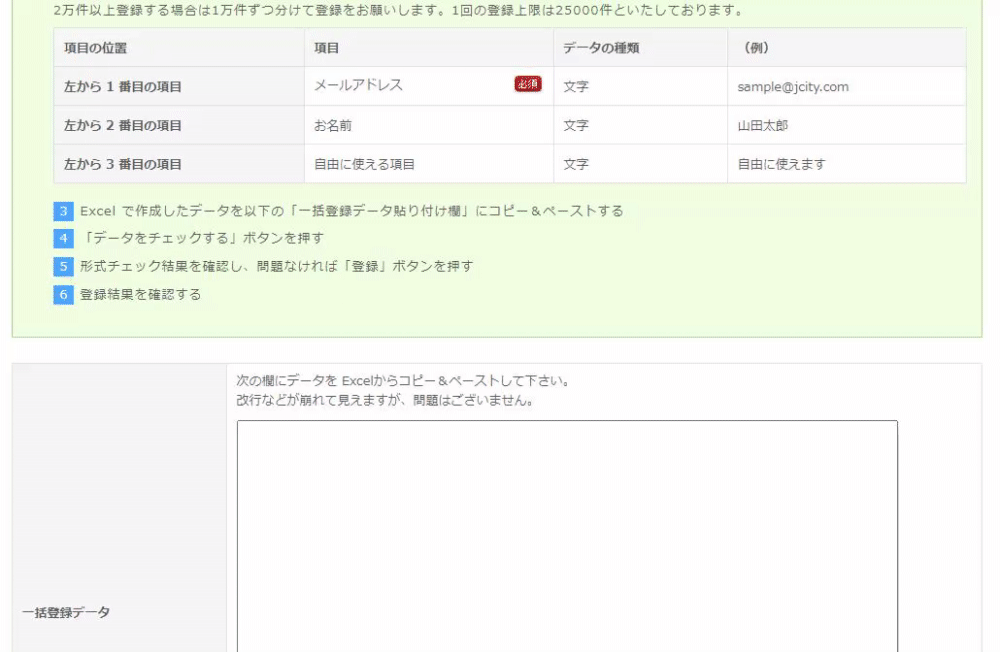Click the '左から 2 番目の項目' row header
Screen dimensions: 1000x652
click(x=179, y=125)
